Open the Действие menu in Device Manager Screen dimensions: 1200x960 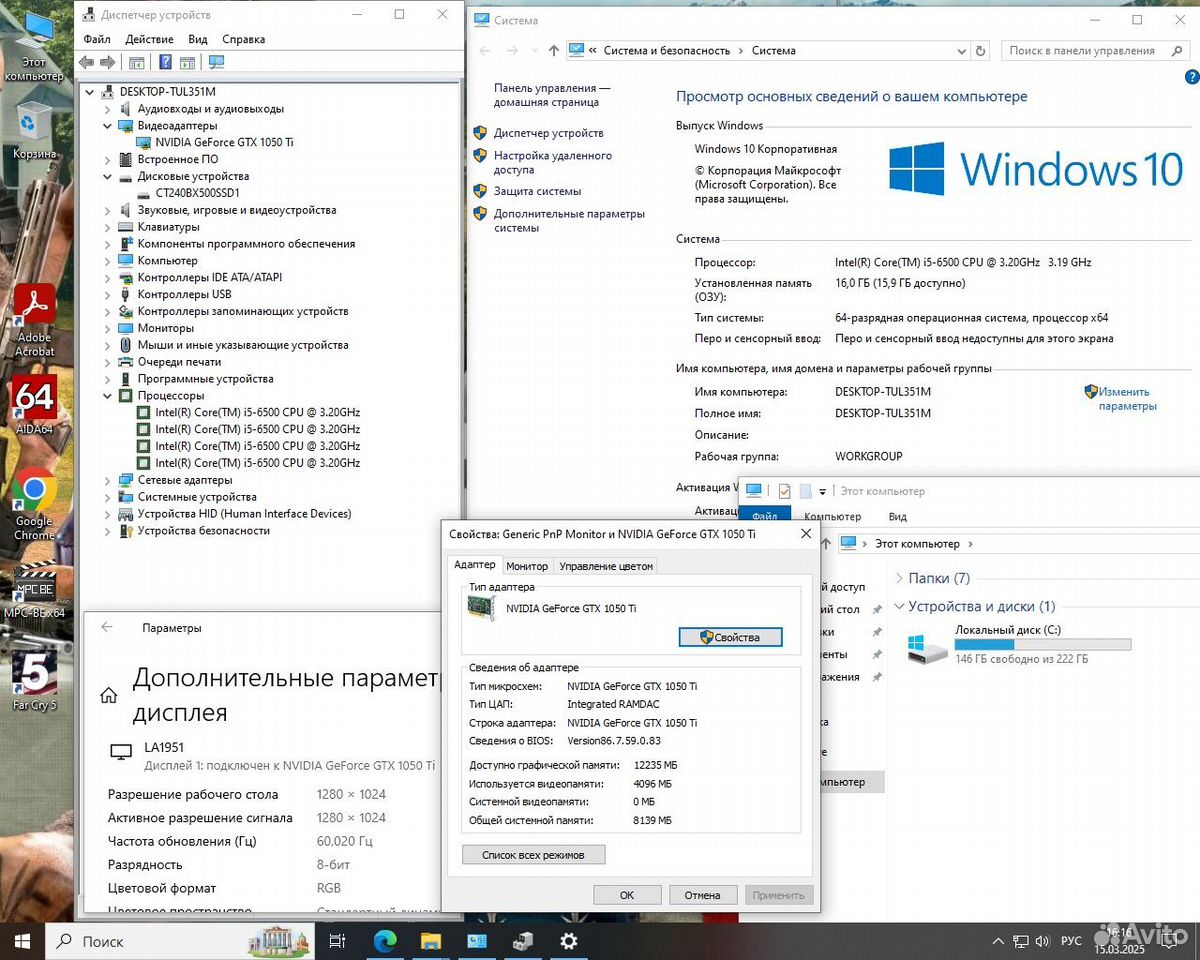149,39
